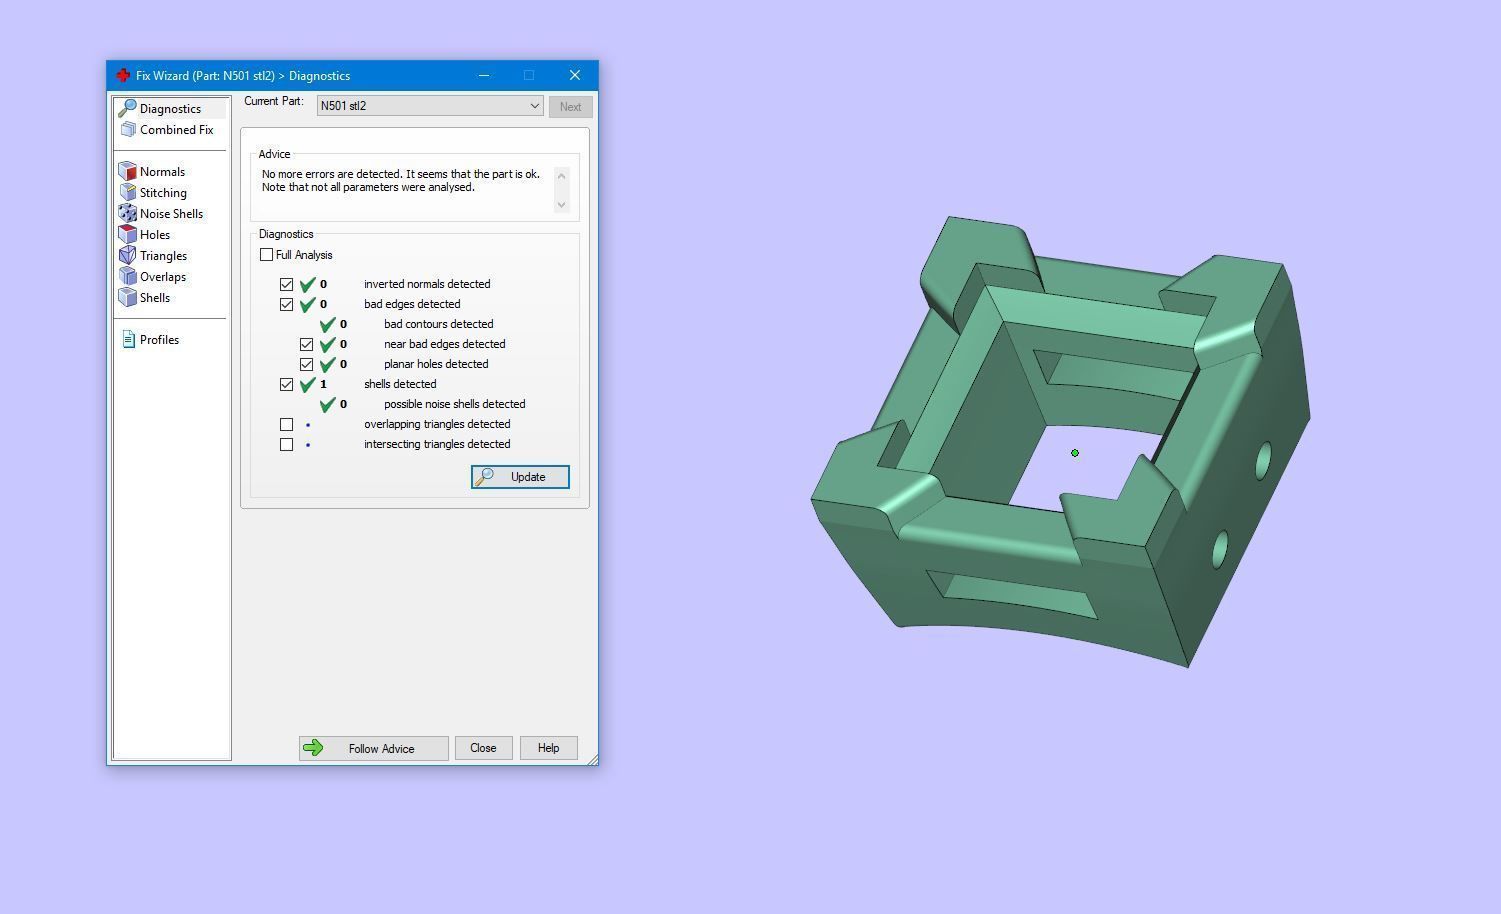Go to the Stitching page
Screen dimensions: 1501x914
[163, 192]
